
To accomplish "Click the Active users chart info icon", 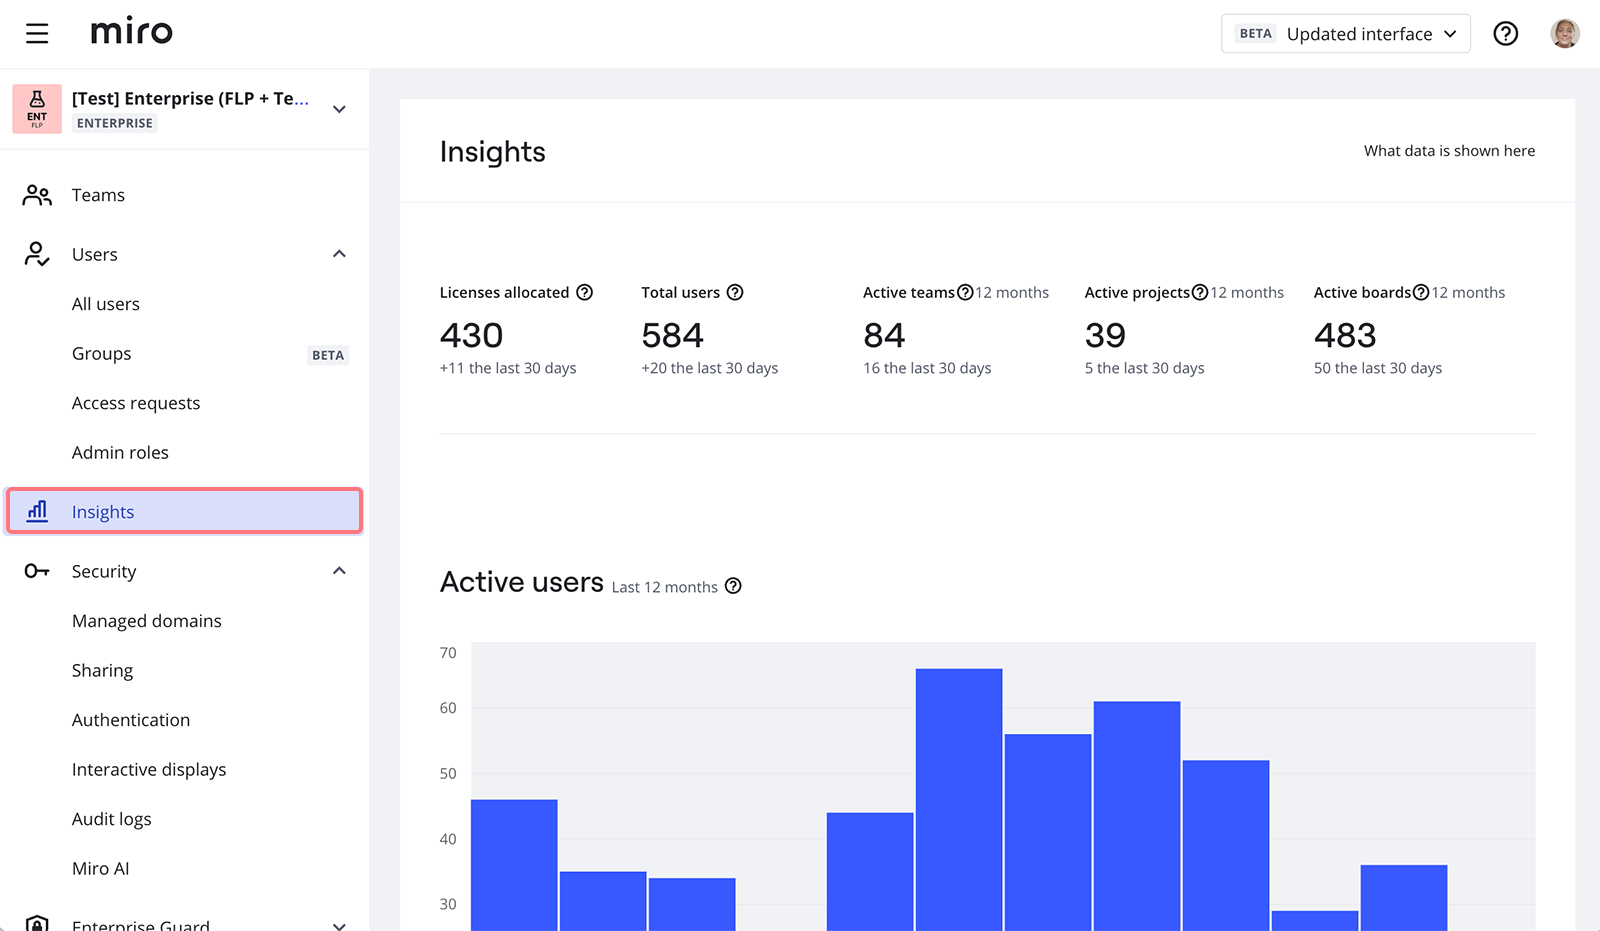I will pyautogui.click(x=733, y=586).
